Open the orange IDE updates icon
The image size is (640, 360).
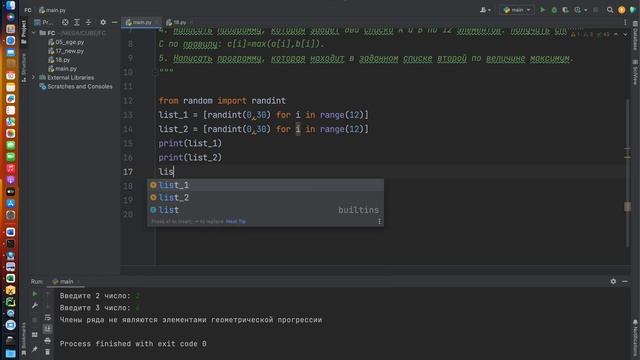(x=622, y=10)
